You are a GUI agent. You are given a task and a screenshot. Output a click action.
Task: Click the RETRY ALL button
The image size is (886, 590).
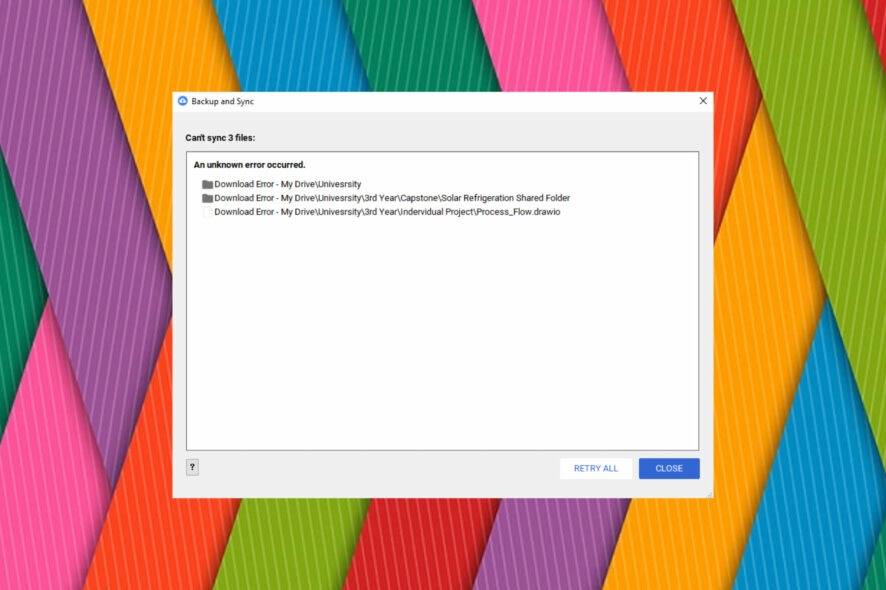tap(596, 468)
